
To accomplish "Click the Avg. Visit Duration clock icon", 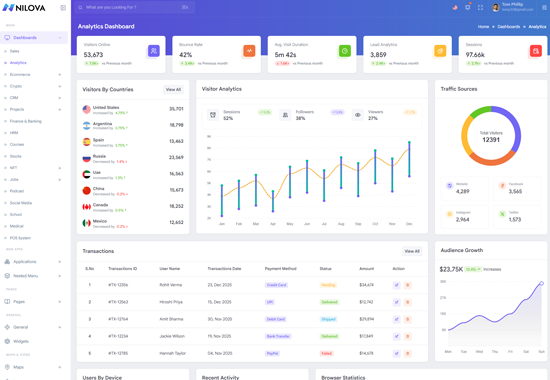I will tap(345, 51).
